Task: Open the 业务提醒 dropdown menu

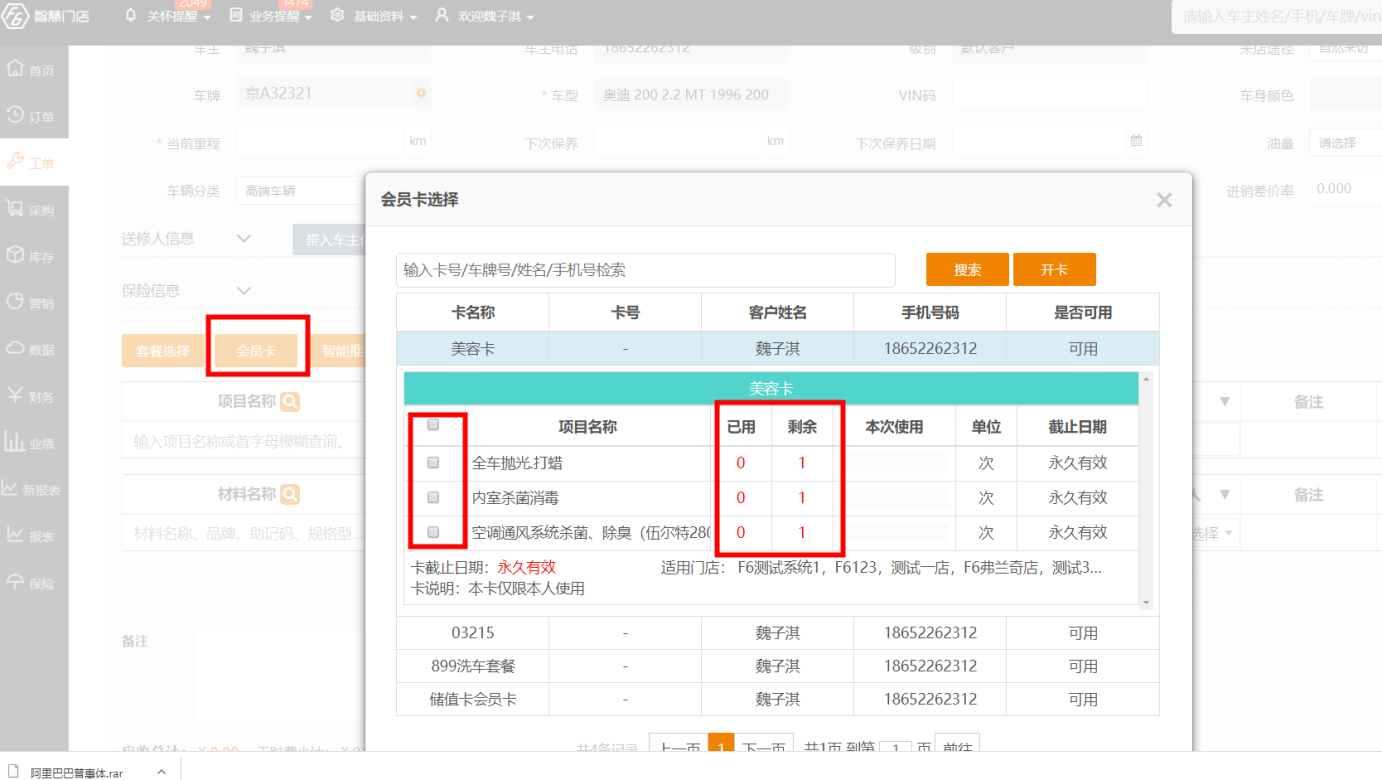Action: [270, 17]
